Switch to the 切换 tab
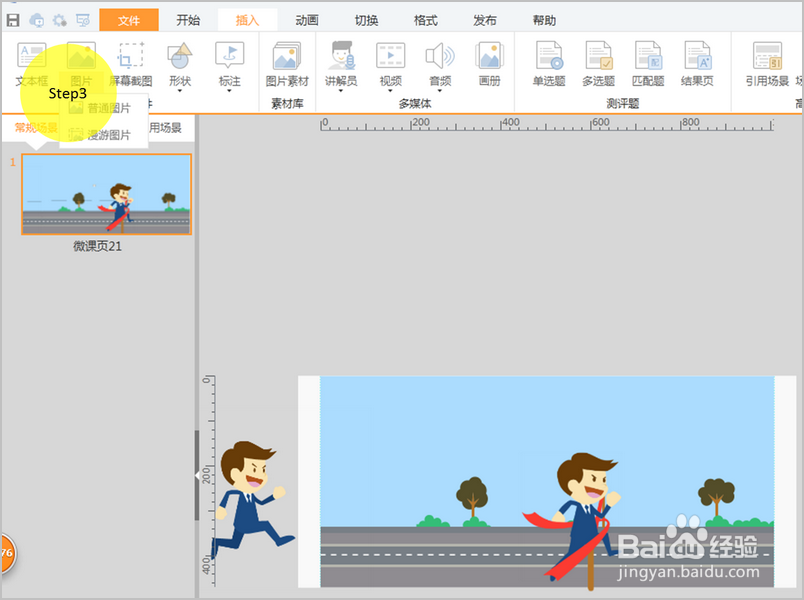 [366, 20]
